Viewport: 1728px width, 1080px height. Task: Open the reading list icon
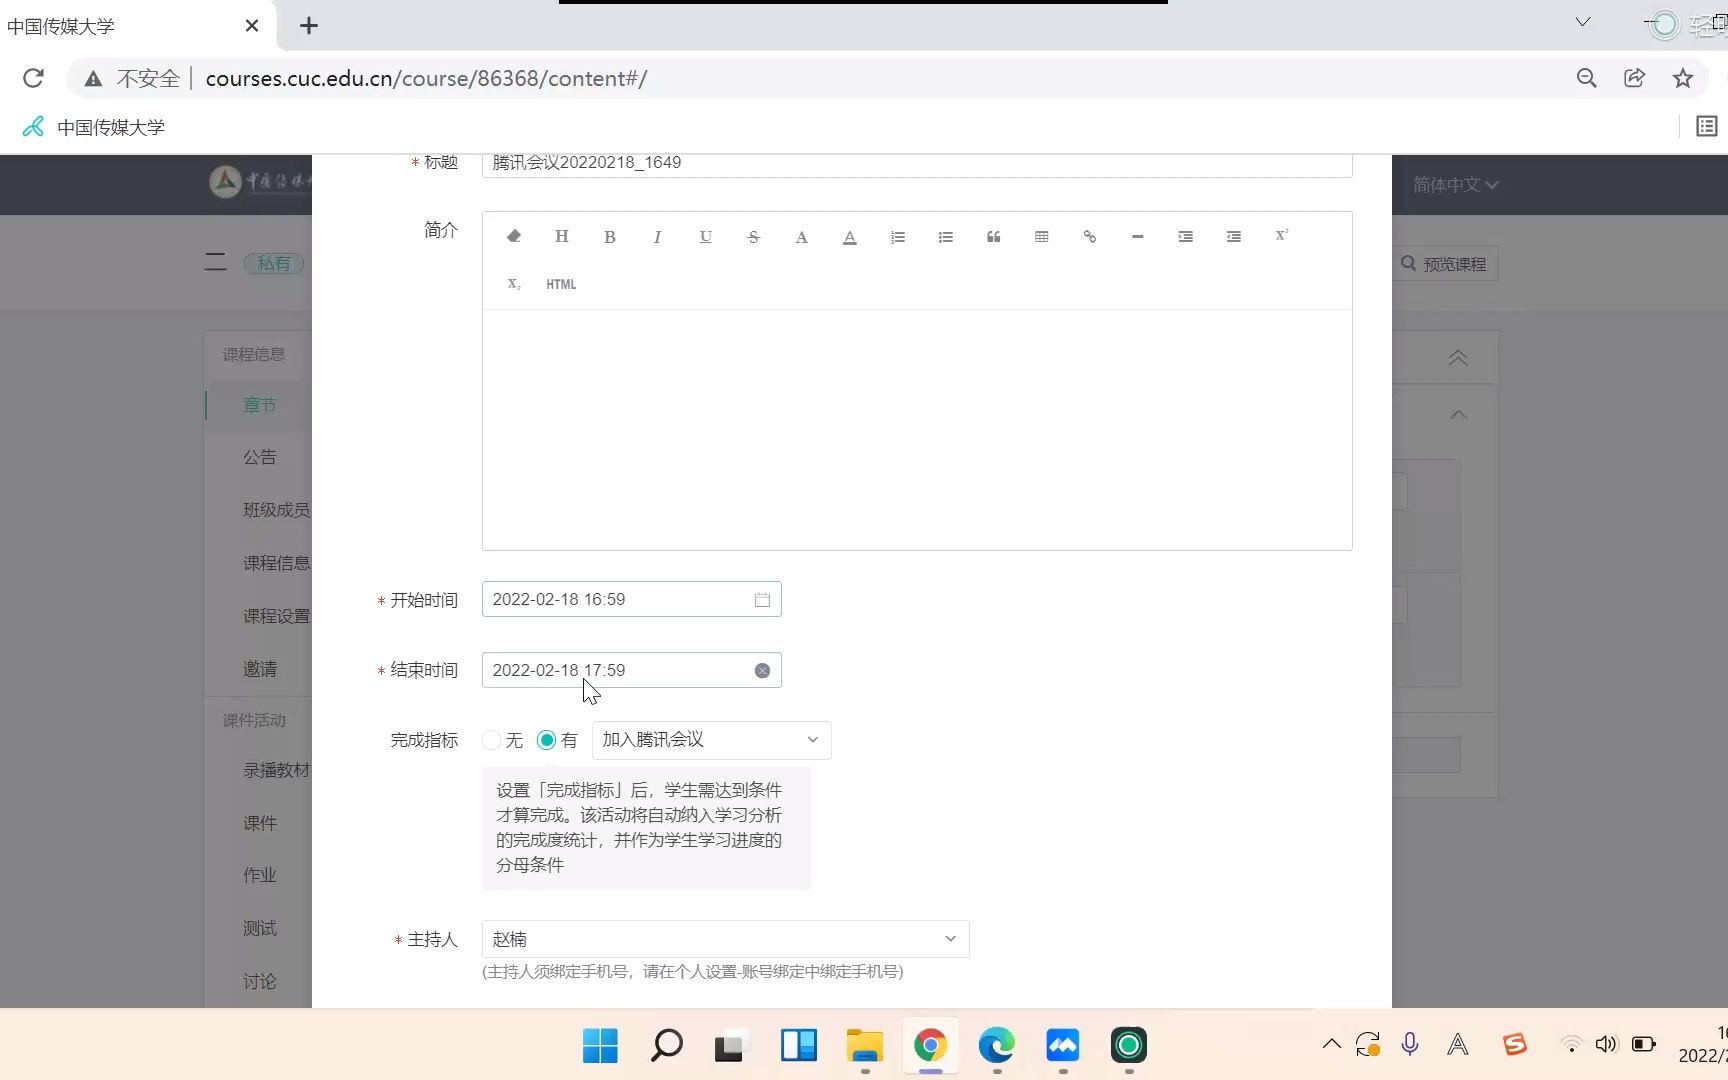point(1707,126)
